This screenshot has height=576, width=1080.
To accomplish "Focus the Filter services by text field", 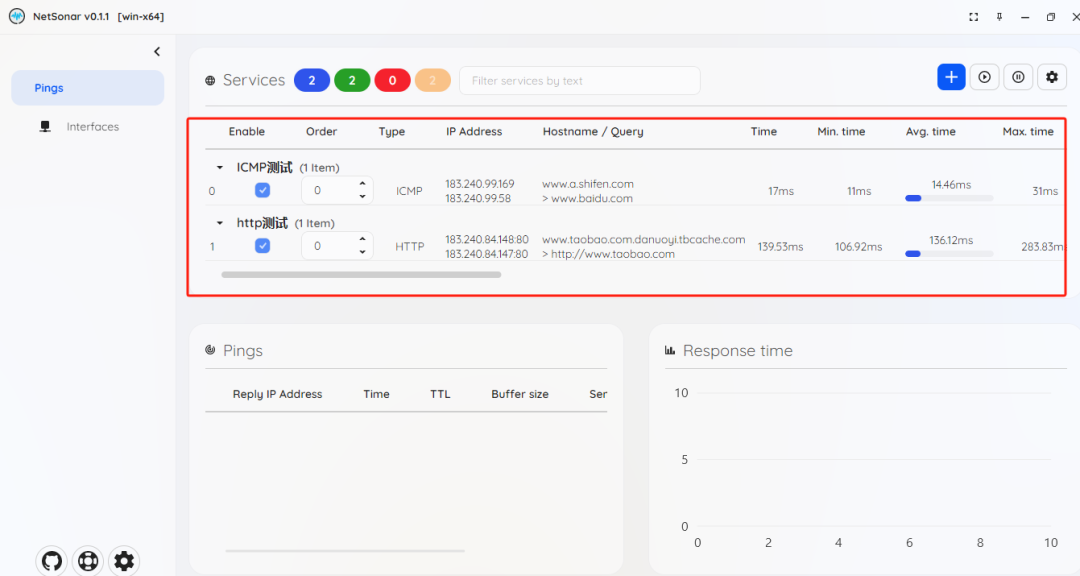I will 580,81.
